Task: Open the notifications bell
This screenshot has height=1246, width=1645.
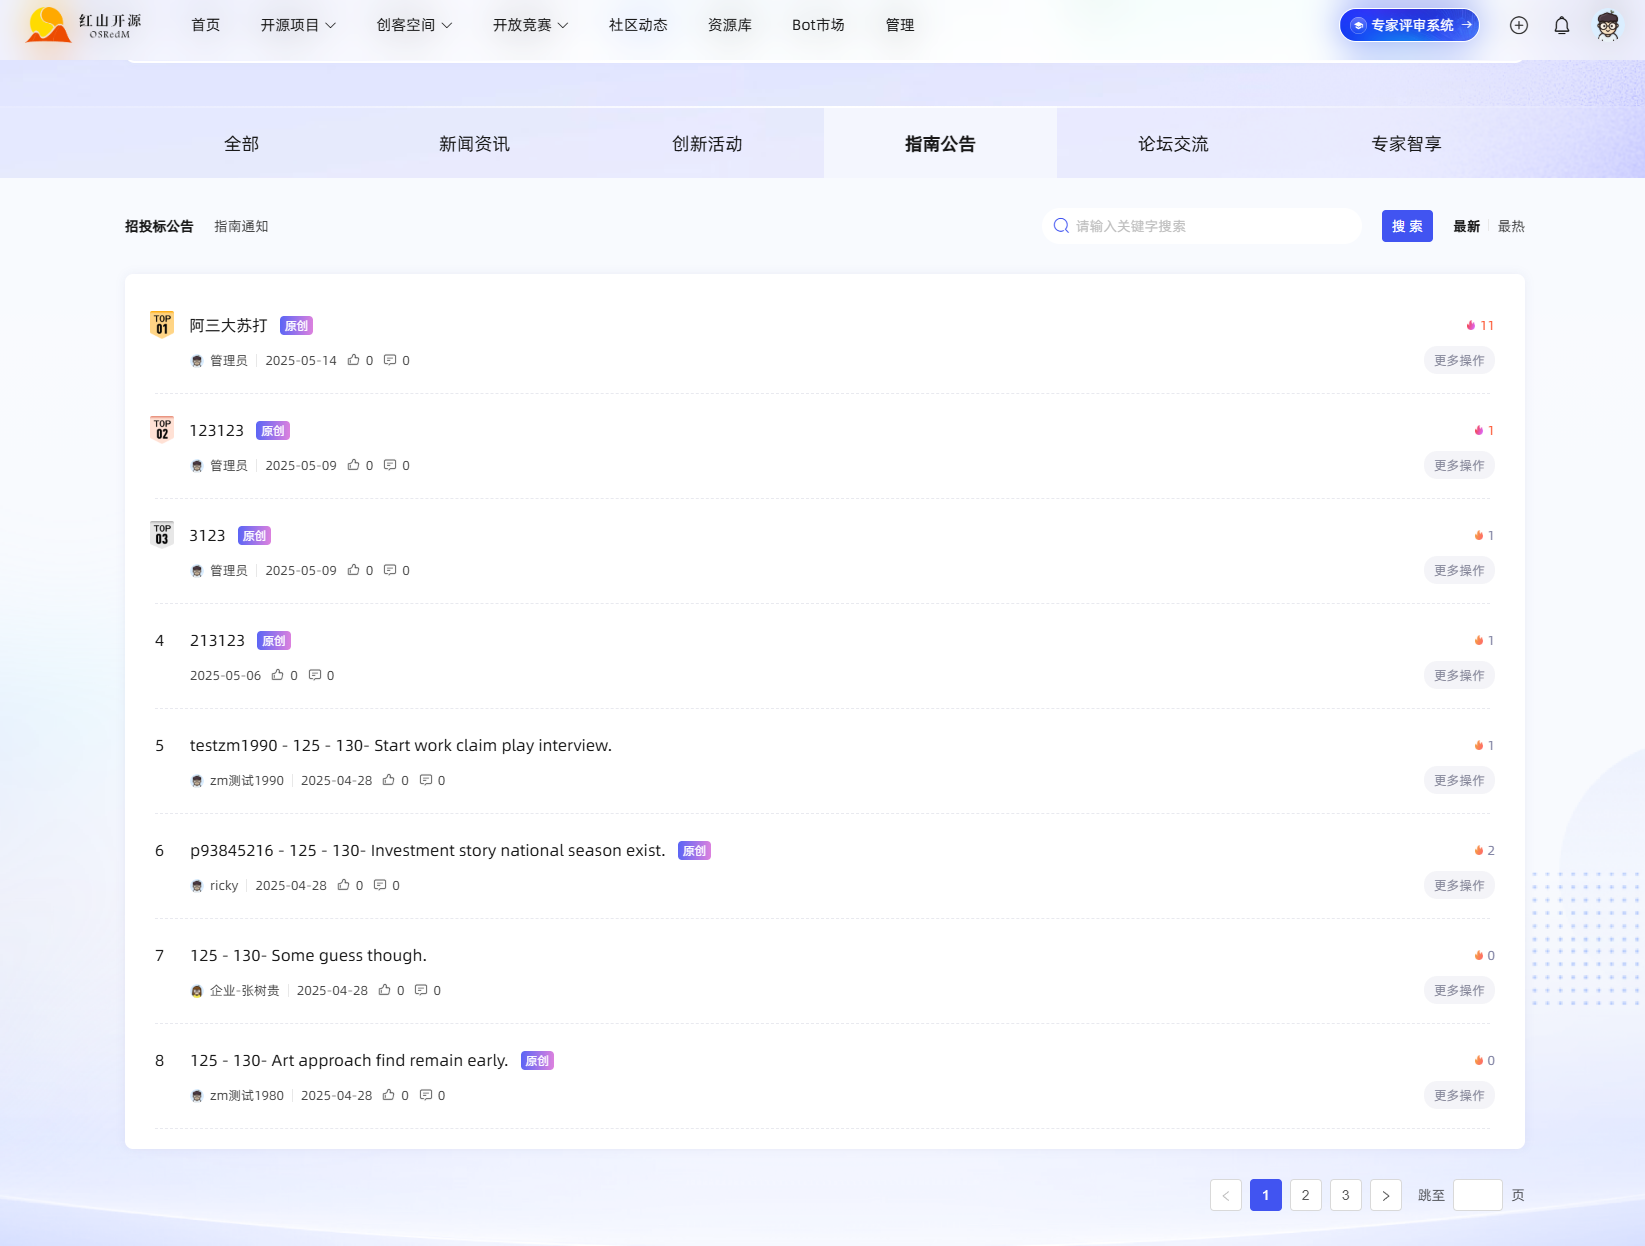Action: click(x=1561, y=25)
